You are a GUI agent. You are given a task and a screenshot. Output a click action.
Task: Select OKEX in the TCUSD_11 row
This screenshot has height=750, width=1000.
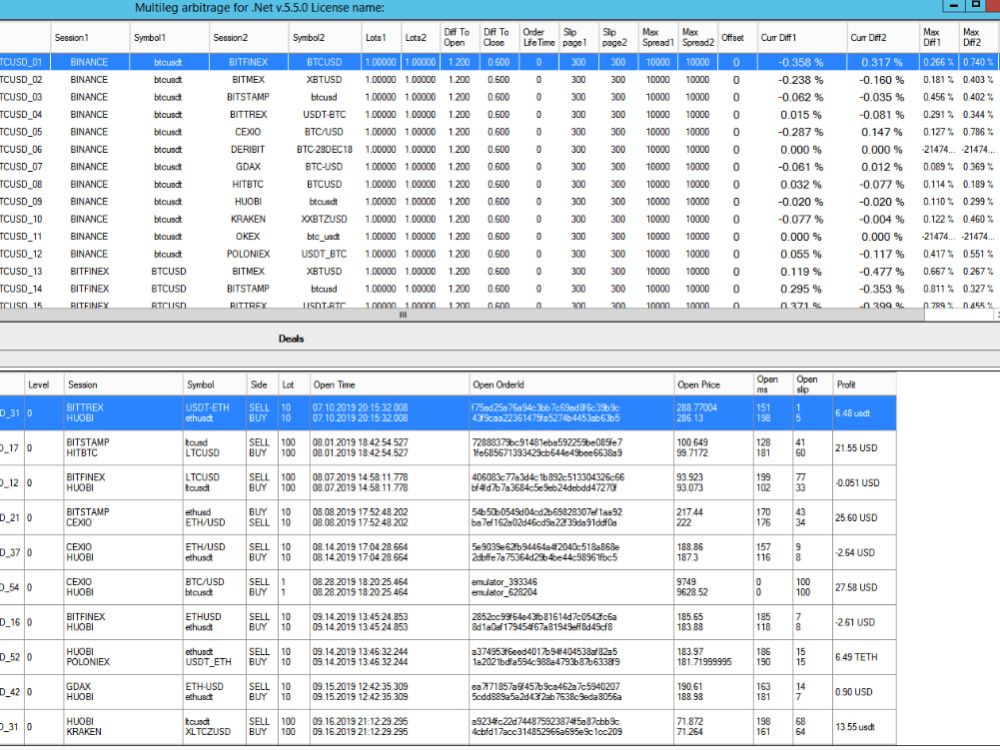[x=249, y=237]
